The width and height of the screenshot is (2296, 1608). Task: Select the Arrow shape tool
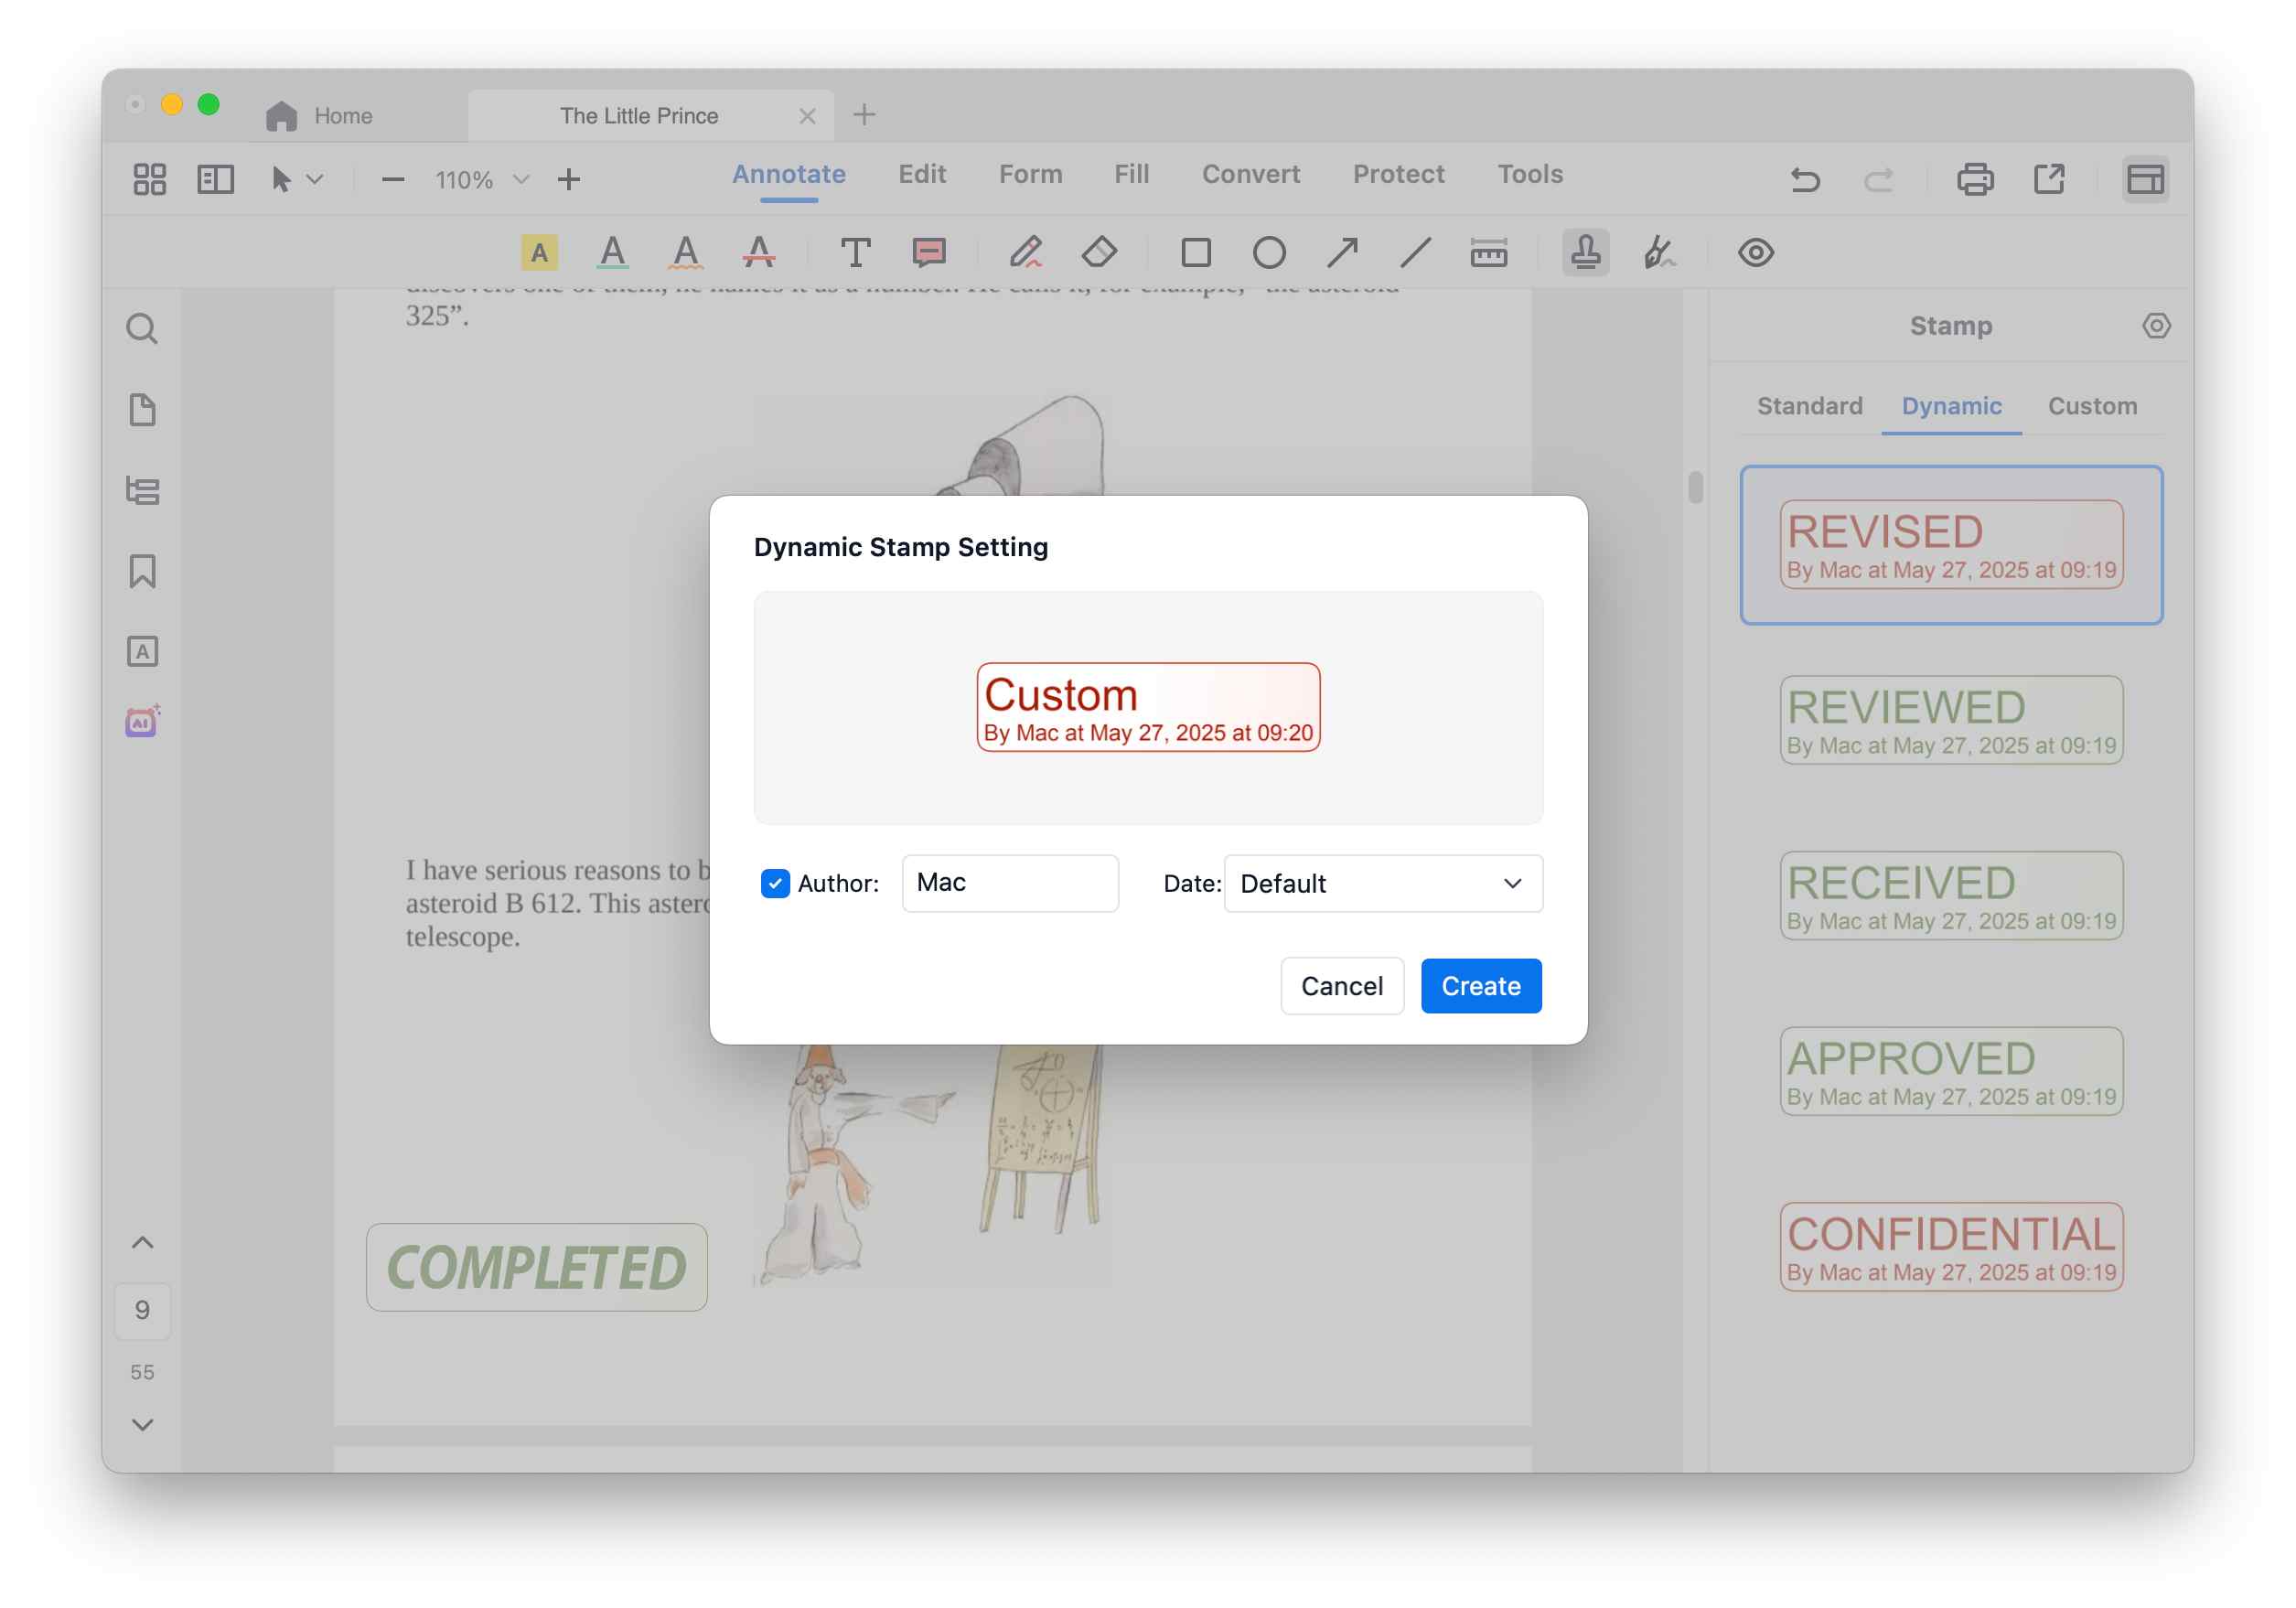click(x=1342, y=252)
